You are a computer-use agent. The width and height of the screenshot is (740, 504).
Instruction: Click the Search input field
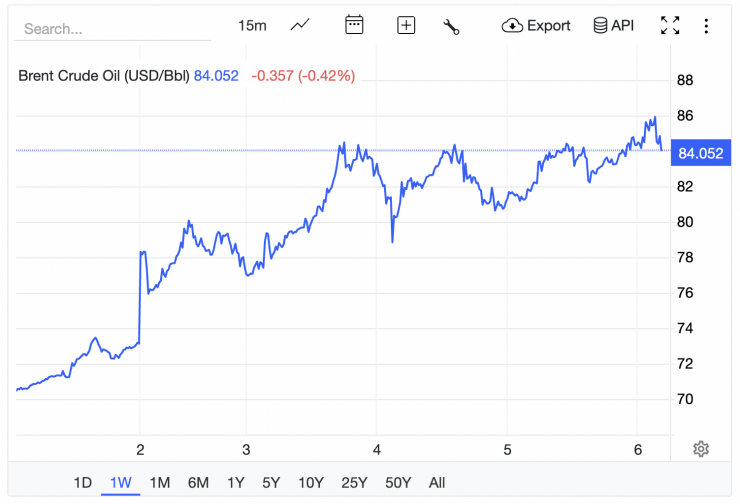112,29
